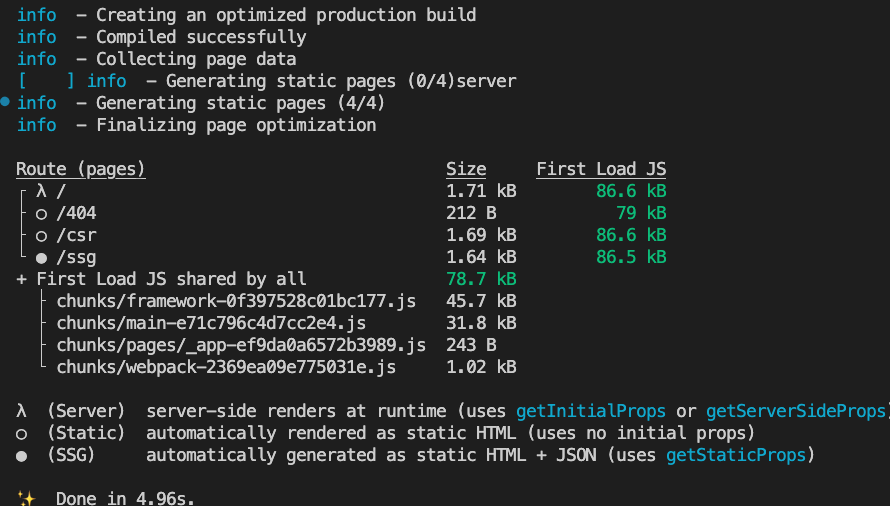Click the plus sign before First Load JS

[22, 279]
